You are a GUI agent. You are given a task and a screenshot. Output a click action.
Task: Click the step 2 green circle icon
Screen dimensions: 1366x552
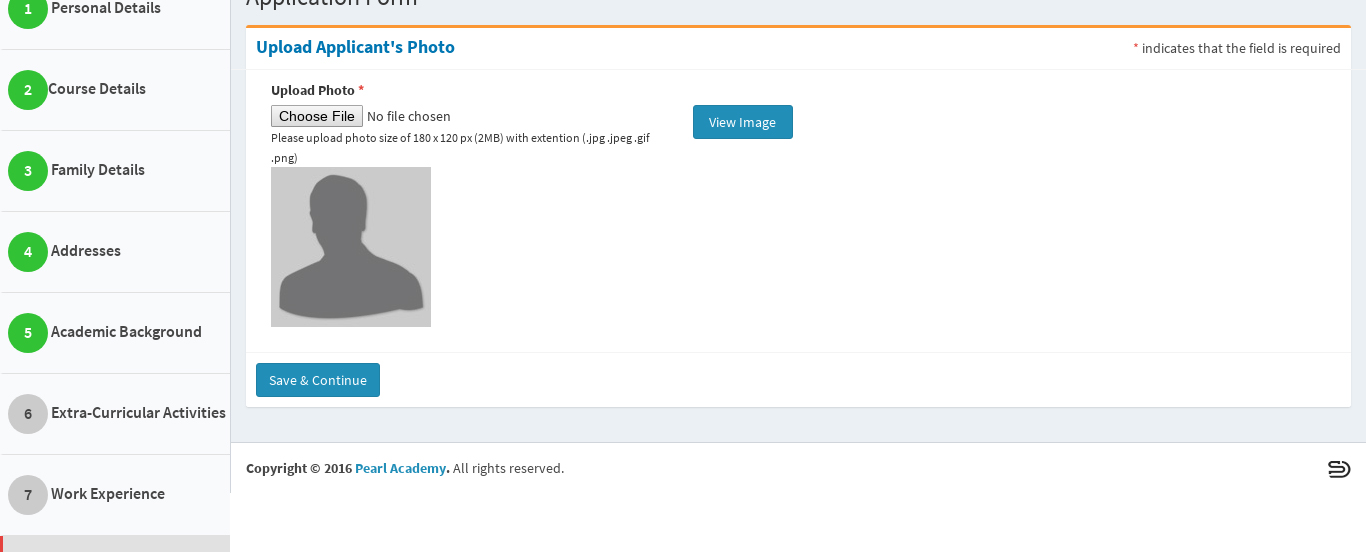point(28,90)
